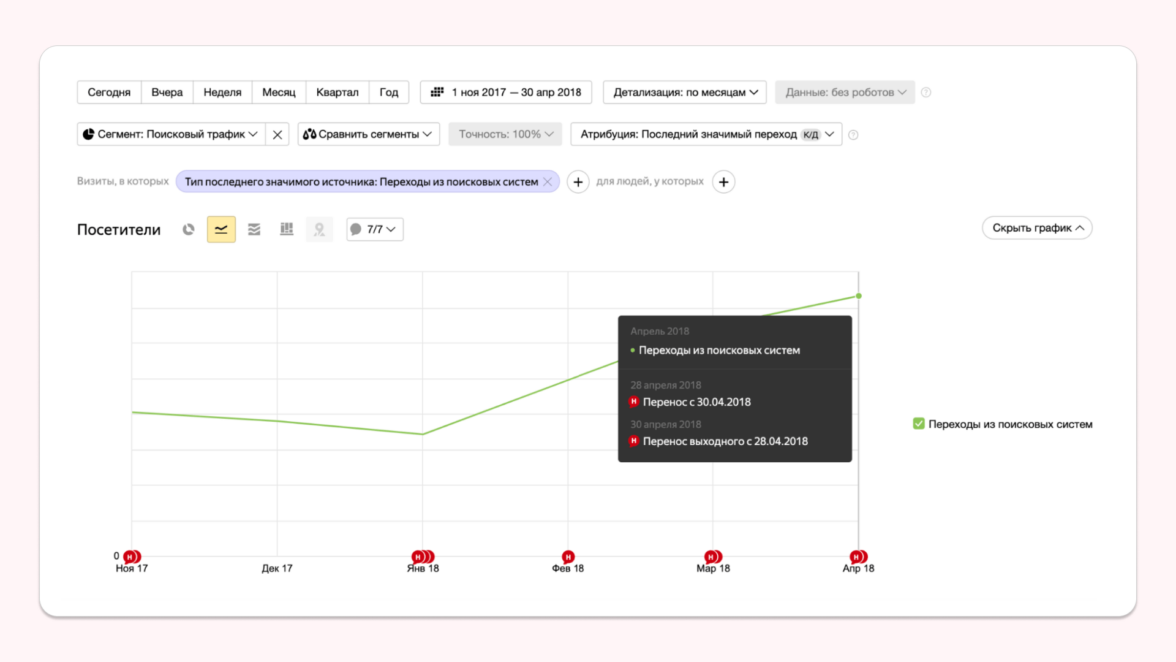Viewport: 1176px width, 662px height.
Task: Remove the search engine source filter chip
Action: coord(548,181)
